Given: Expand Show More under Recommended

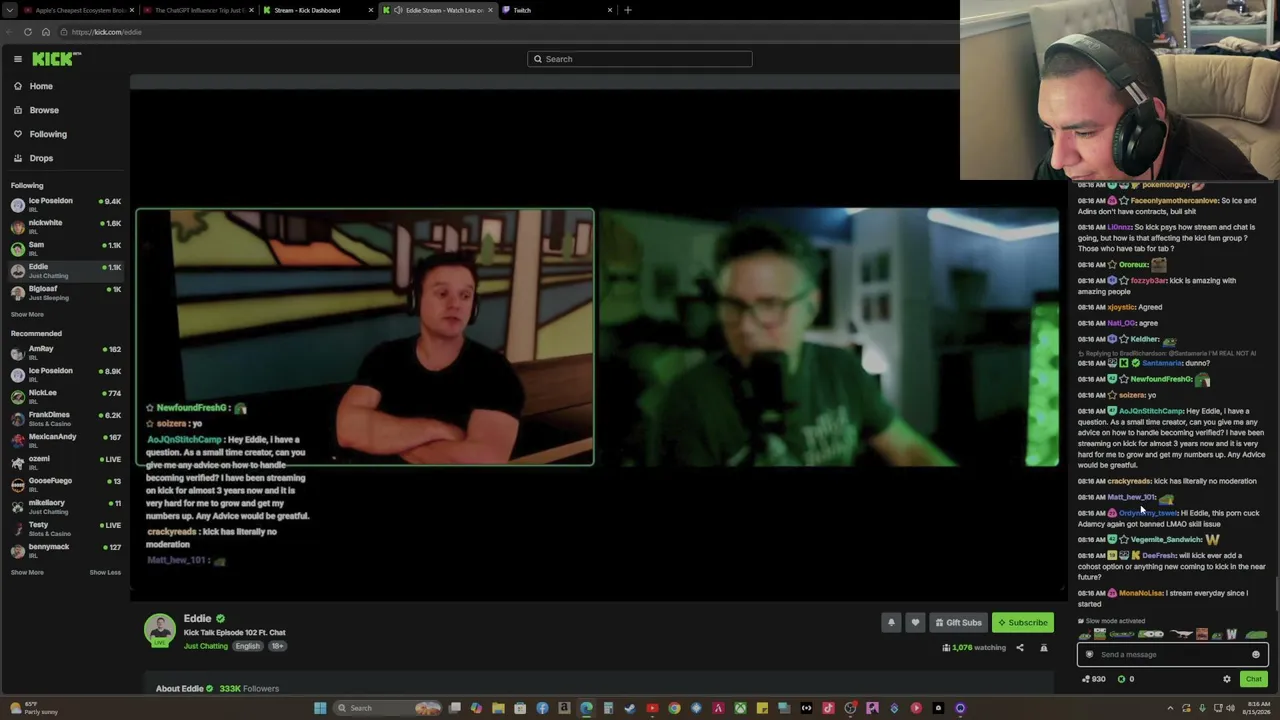Looking at the screenshot, I should [x=27, y=573].
